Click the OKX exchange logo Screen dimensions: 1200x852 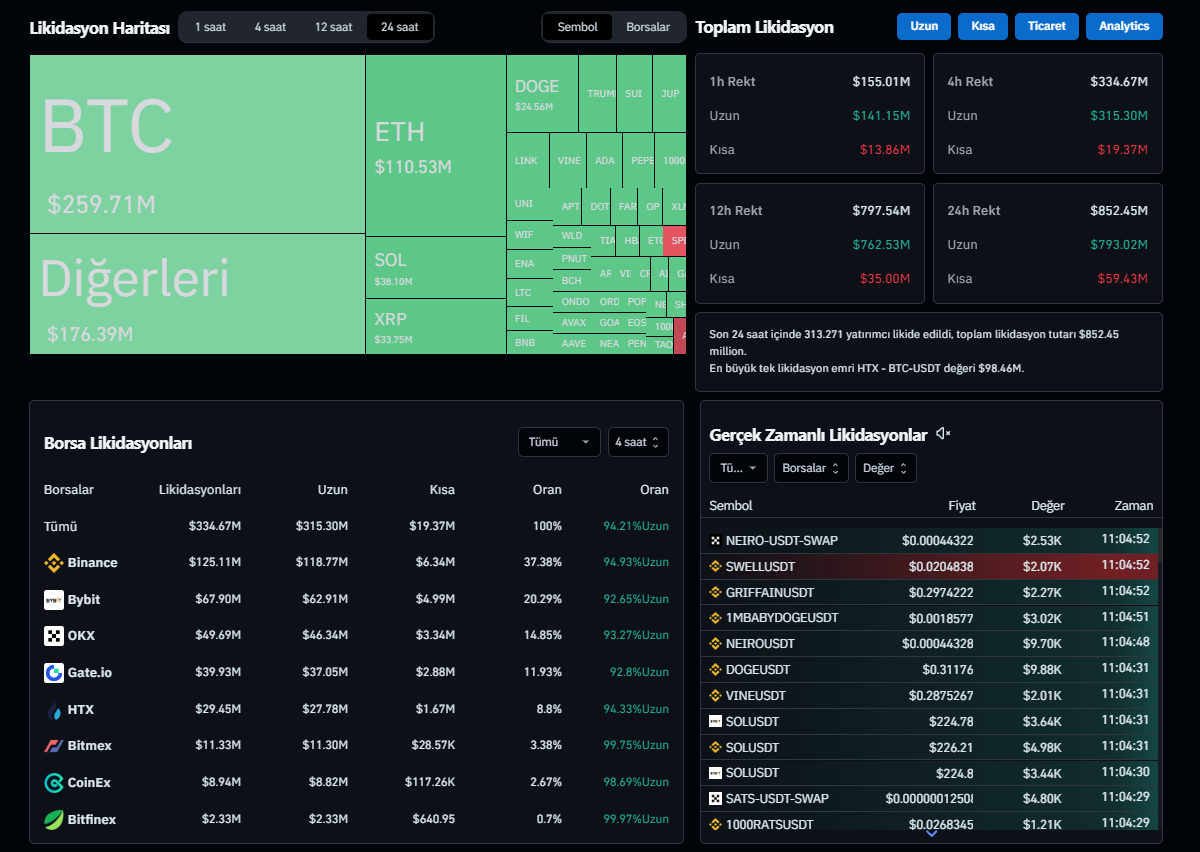54,636
